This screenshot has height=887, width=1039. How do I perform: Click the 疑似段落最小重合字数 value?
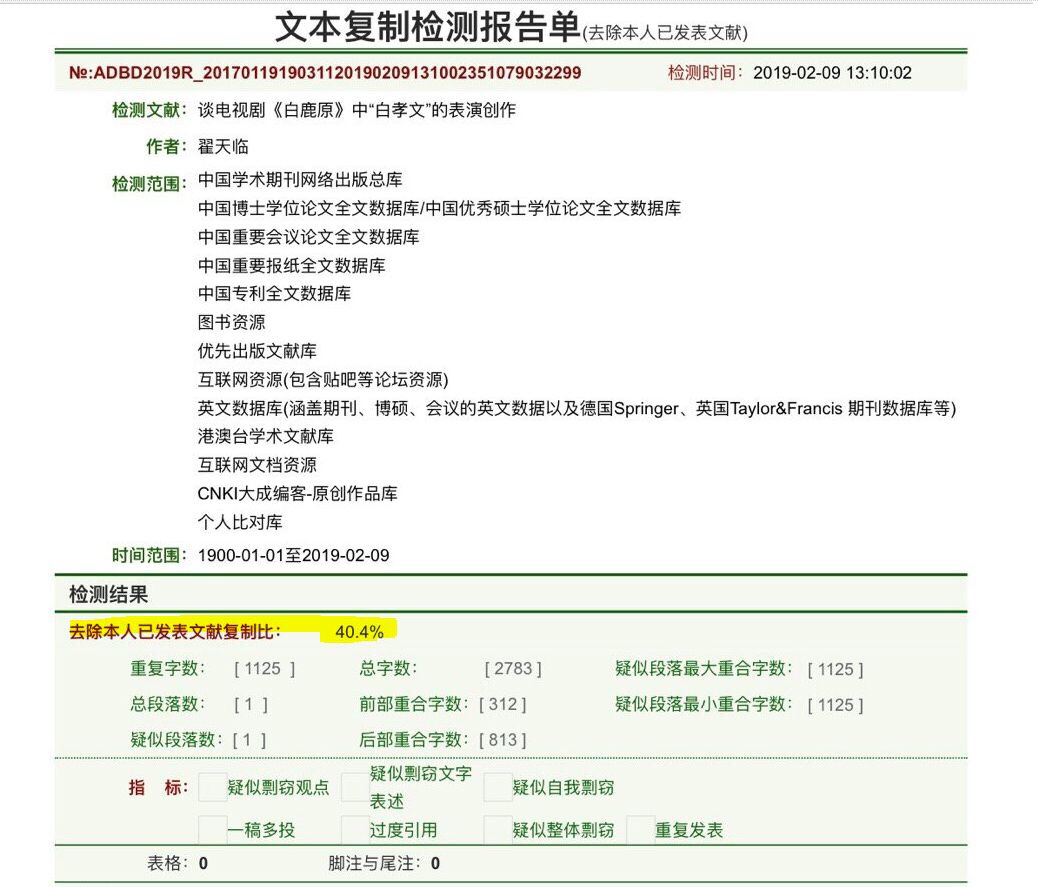[835, 705]
